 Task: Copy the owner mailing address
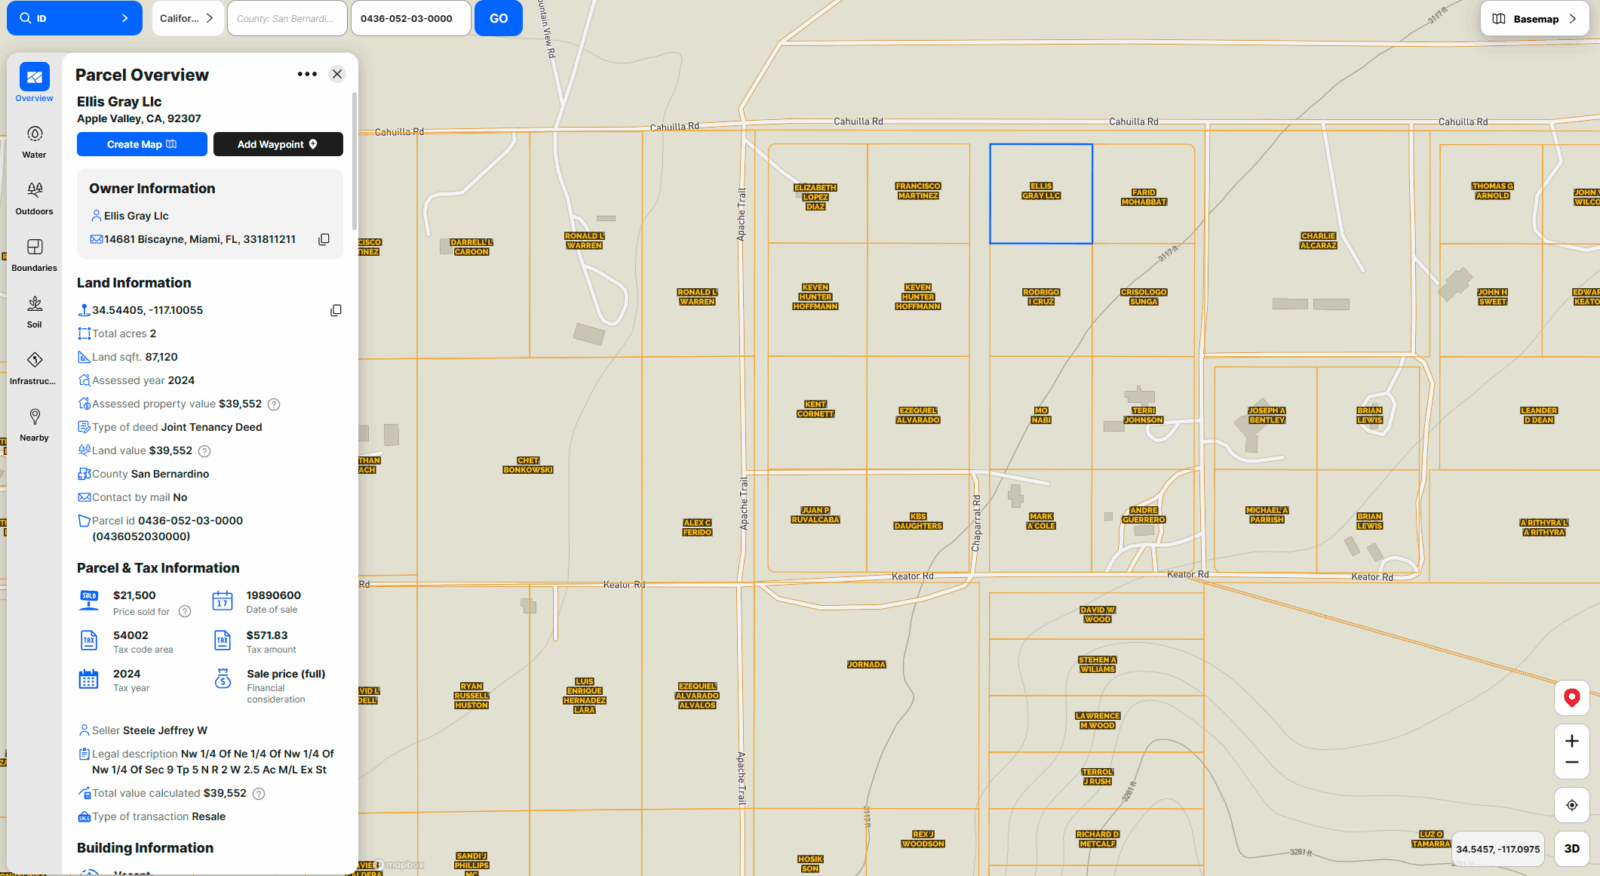point(324,240)
